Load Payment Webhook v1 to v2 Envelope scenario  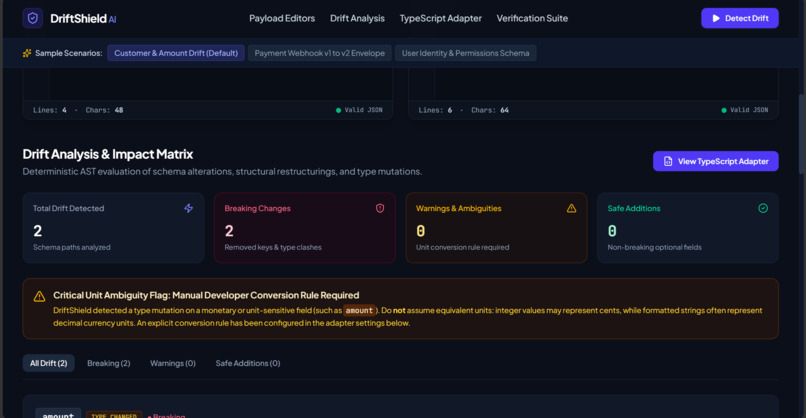[320, 53]
